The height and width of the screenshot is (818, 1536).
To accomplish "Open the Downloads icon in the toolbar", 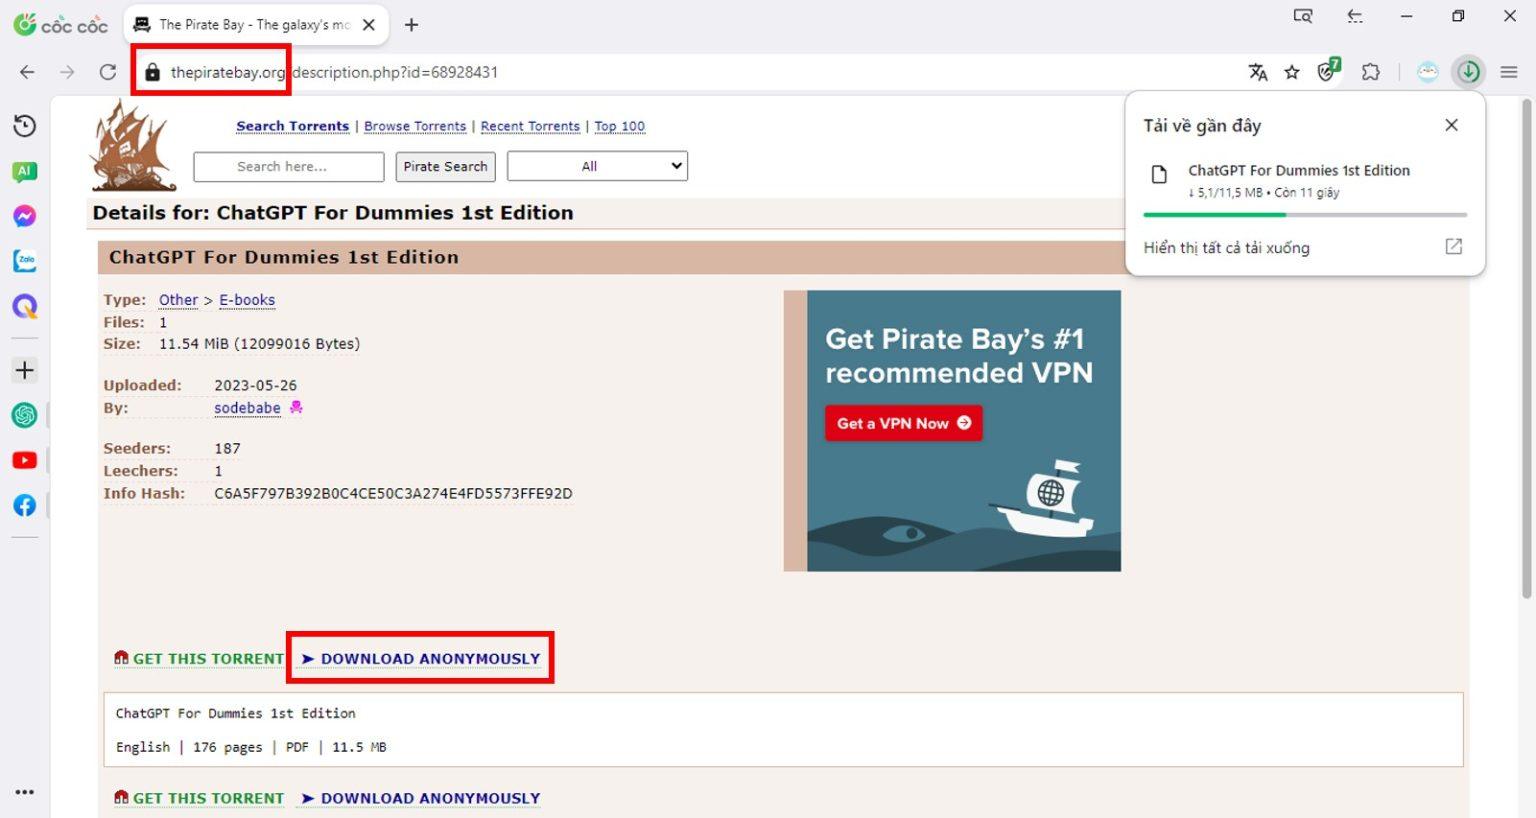I will click(1469, 72).
